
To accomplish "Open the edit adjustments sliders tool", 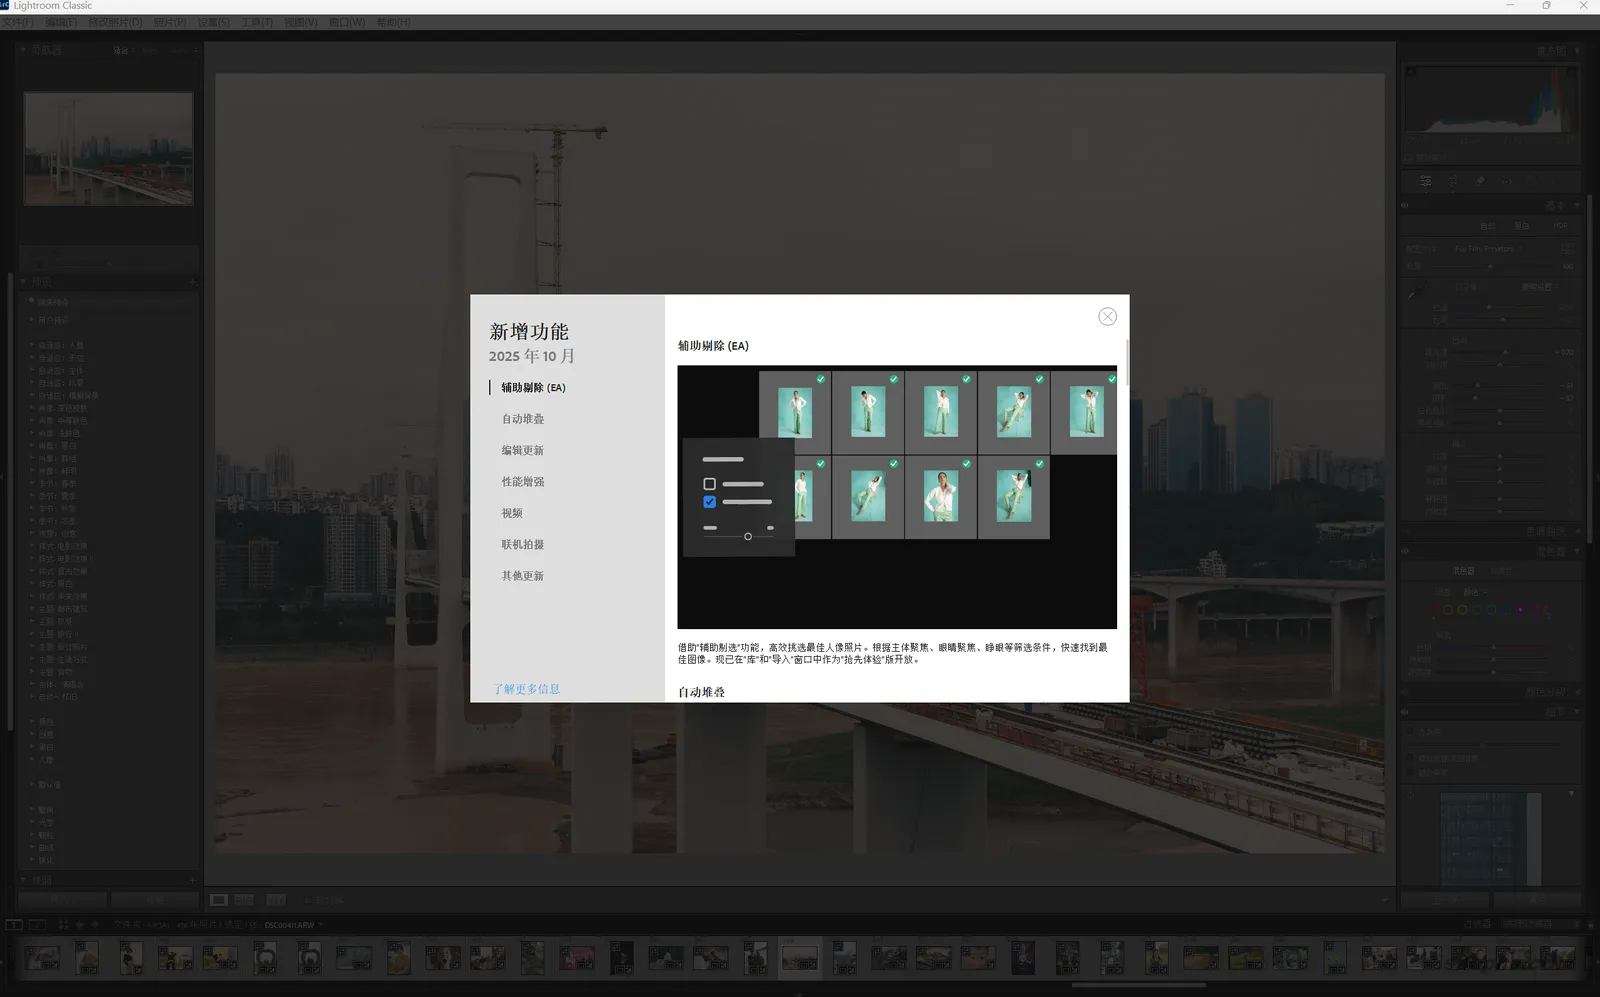I will pos(1426,180).
